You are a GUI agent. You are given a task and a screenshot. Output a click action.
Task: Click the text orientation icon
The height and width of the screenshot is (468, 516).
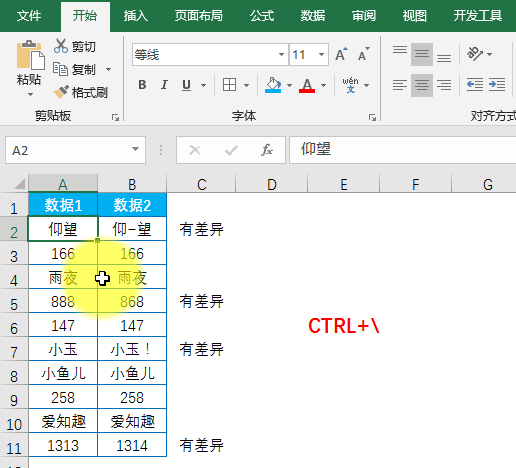[475, 54]
